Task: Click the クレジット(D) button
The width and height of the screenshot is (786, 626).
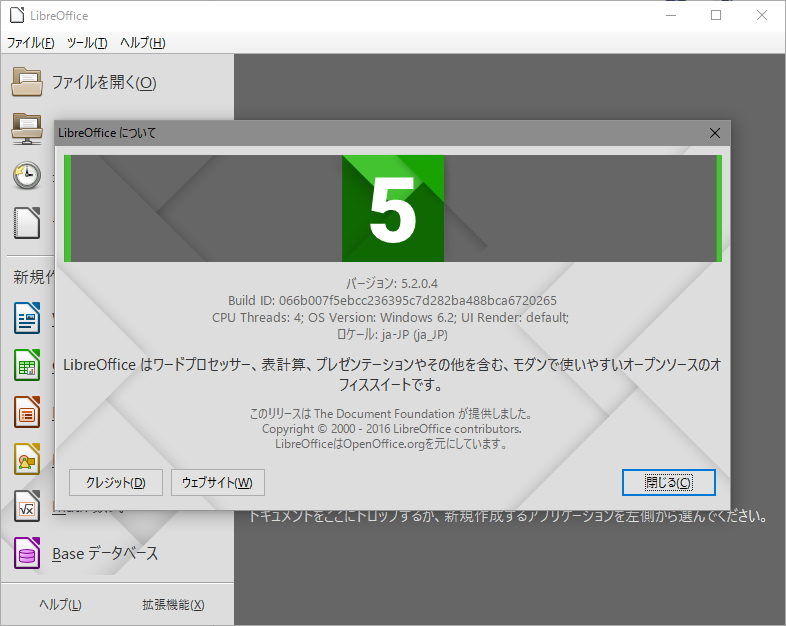Action: coord(116,482)
